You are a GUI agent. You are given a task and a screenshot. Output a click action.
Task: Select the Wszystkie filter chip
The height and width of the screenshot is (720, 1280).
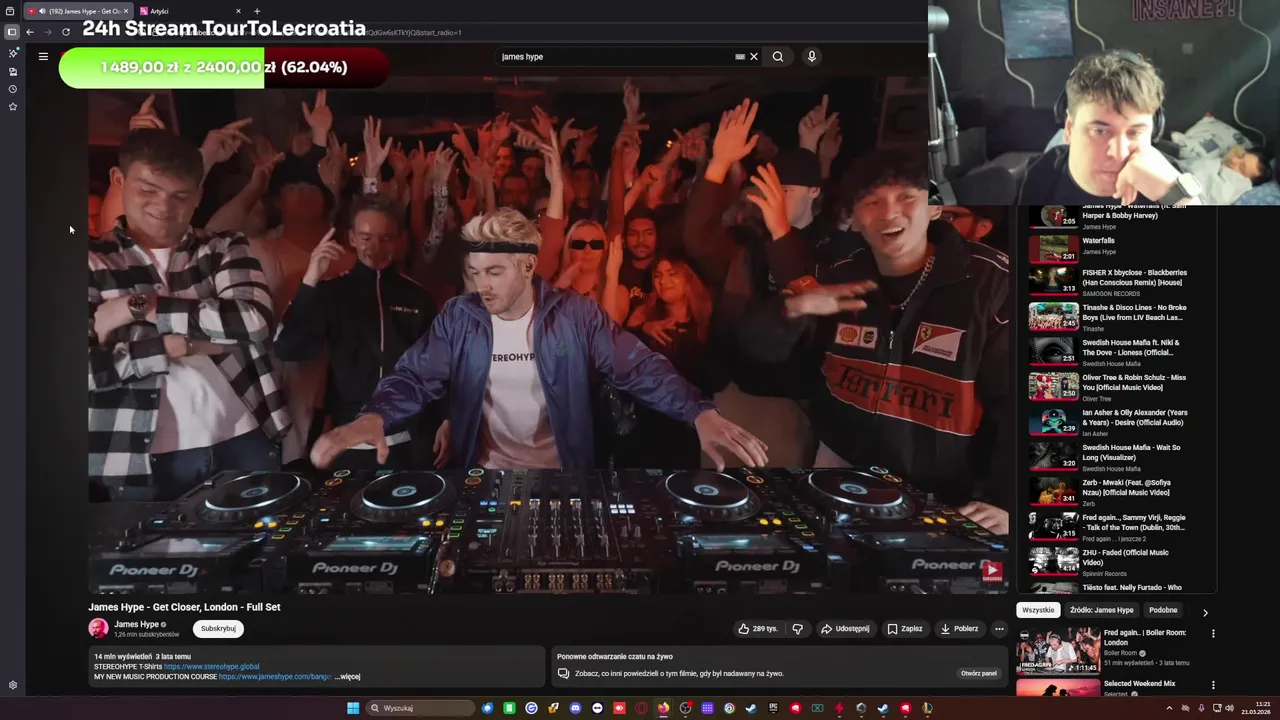point(1038,610)
